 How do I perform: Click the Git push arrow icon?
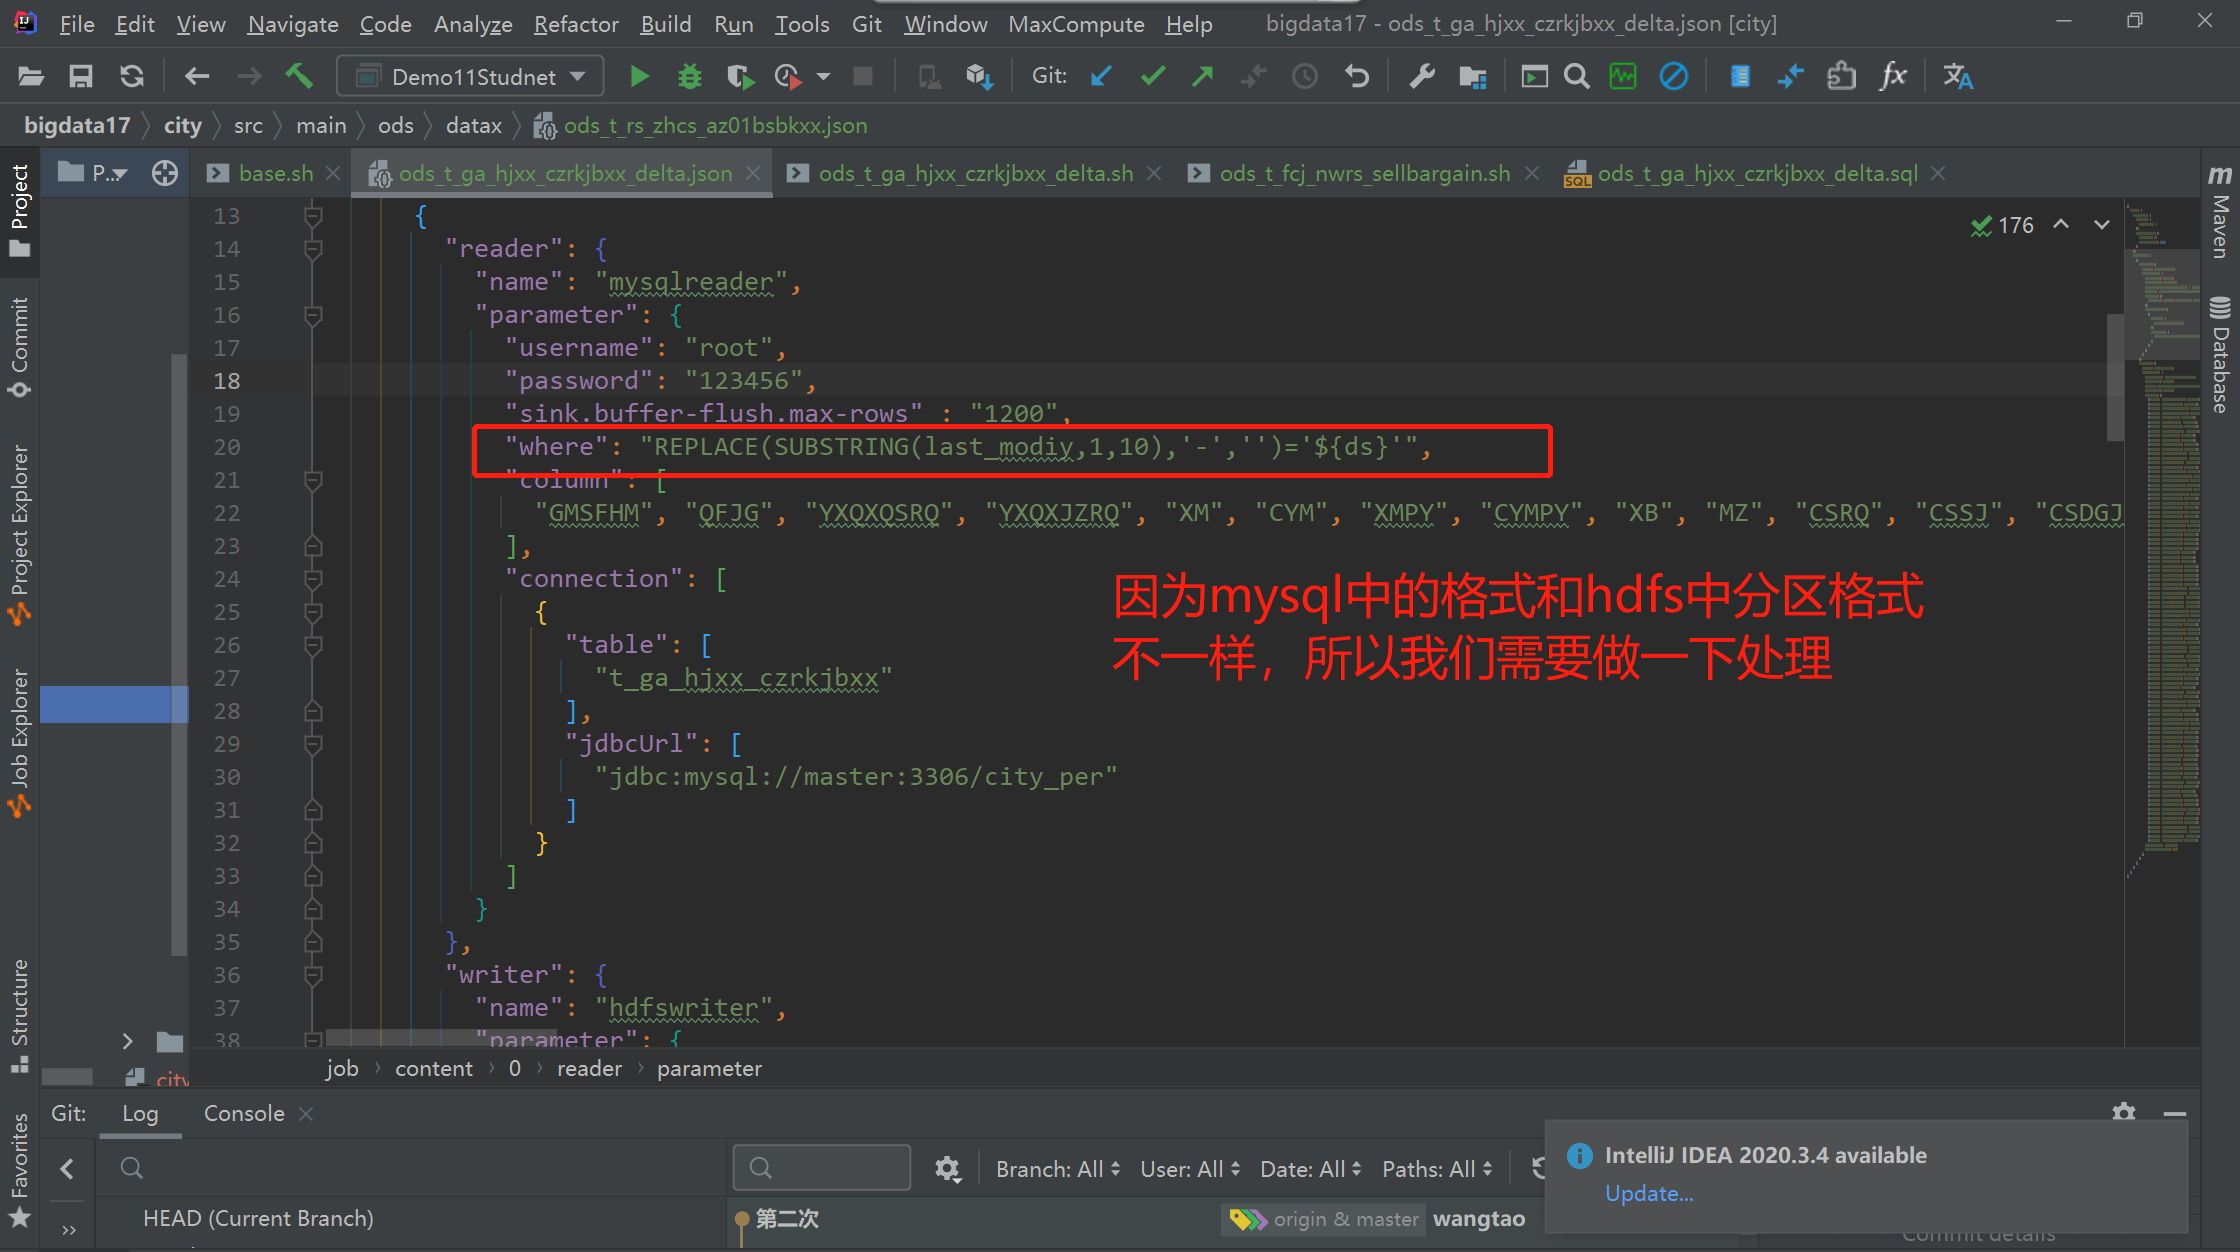coord(1203,77)
